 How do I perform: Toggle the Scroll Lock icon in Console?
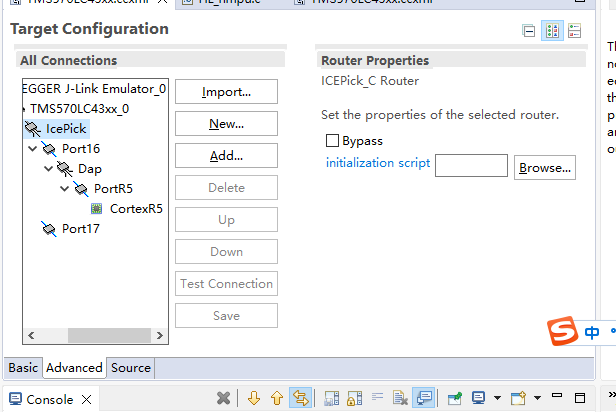coord(354,398)
